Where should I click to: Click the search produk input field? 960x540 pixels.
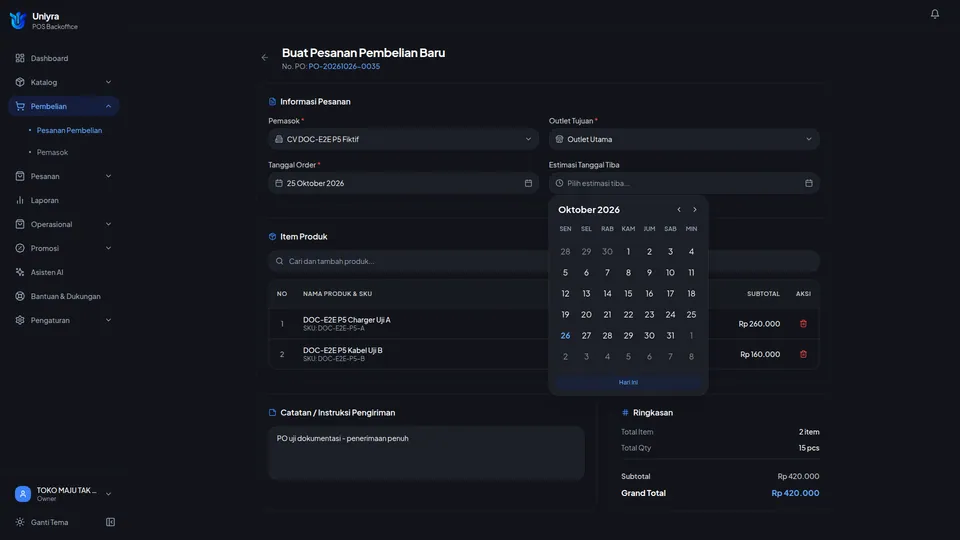pos(544,261)
